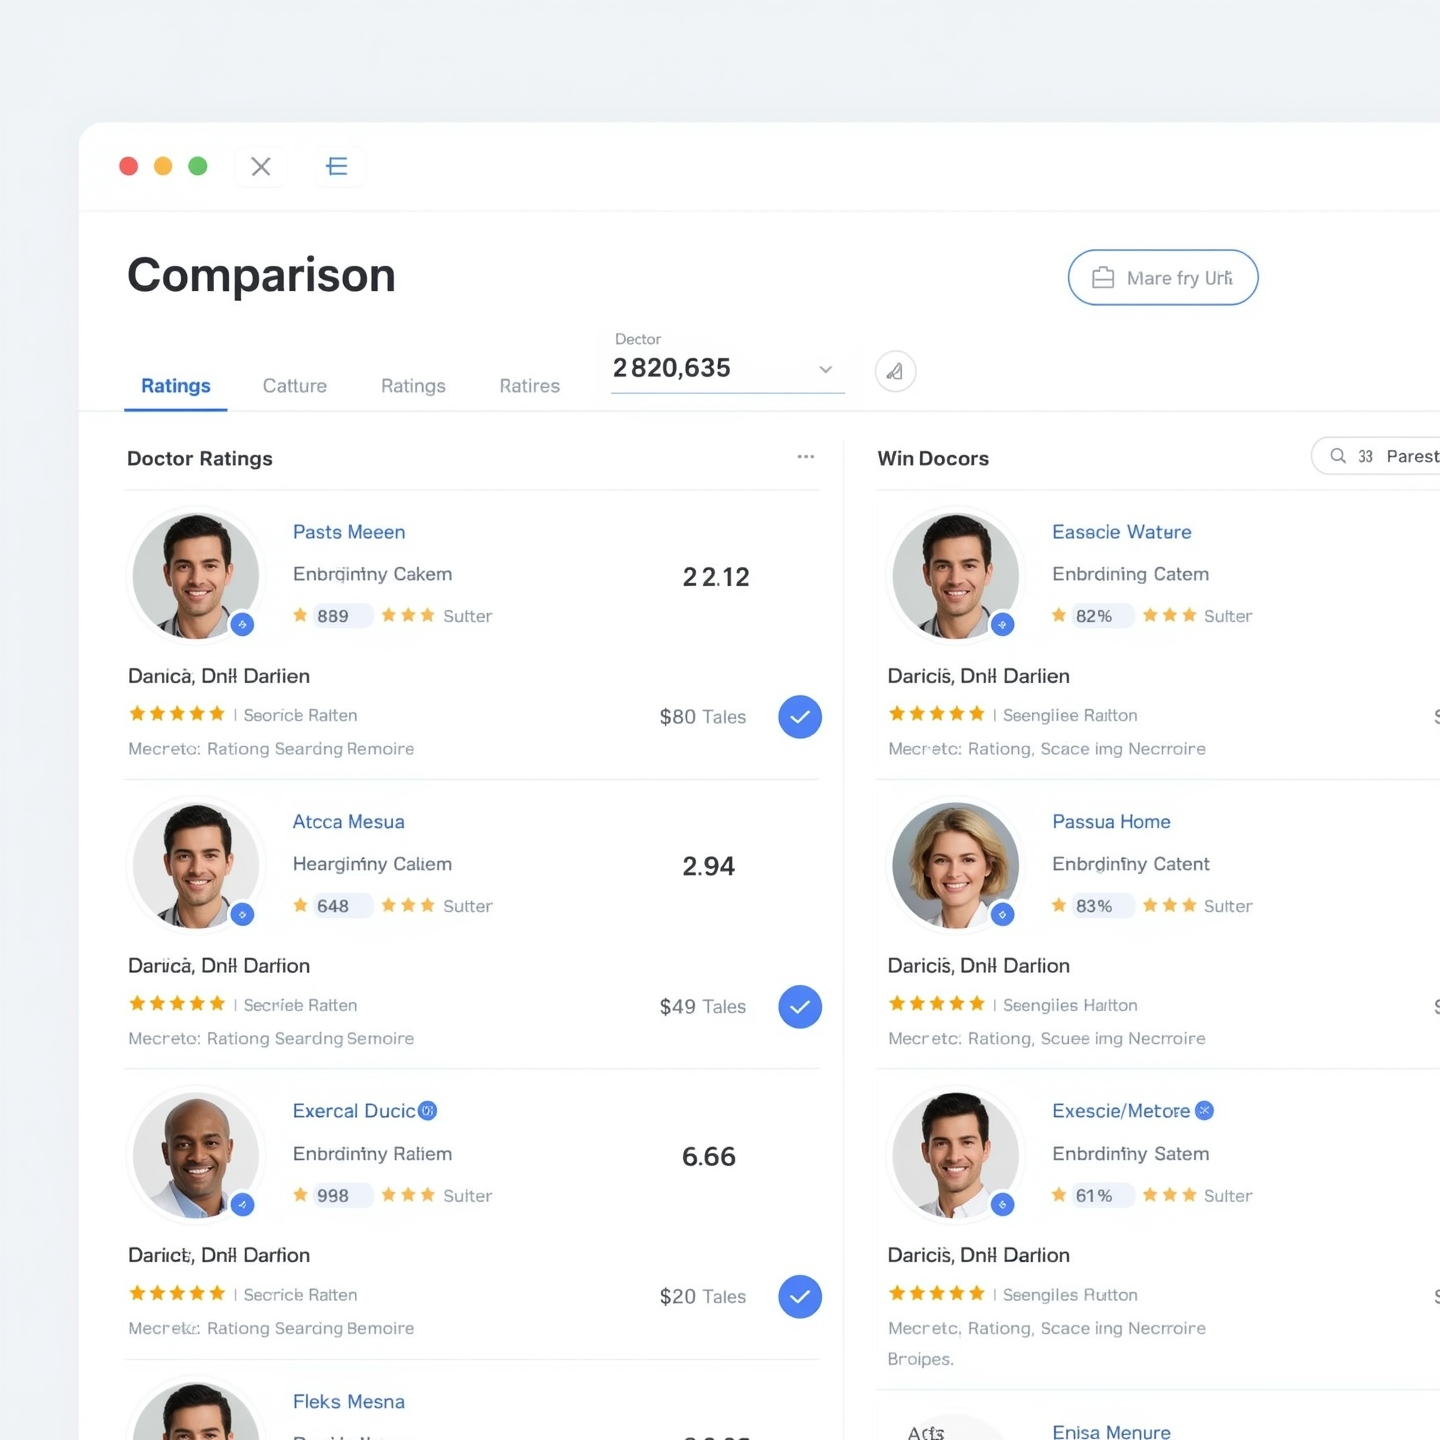Click verified badge on Atcca Mesua avatar
The image size is (1440, 1440).
pyautogui.click(x=242, y=915)
